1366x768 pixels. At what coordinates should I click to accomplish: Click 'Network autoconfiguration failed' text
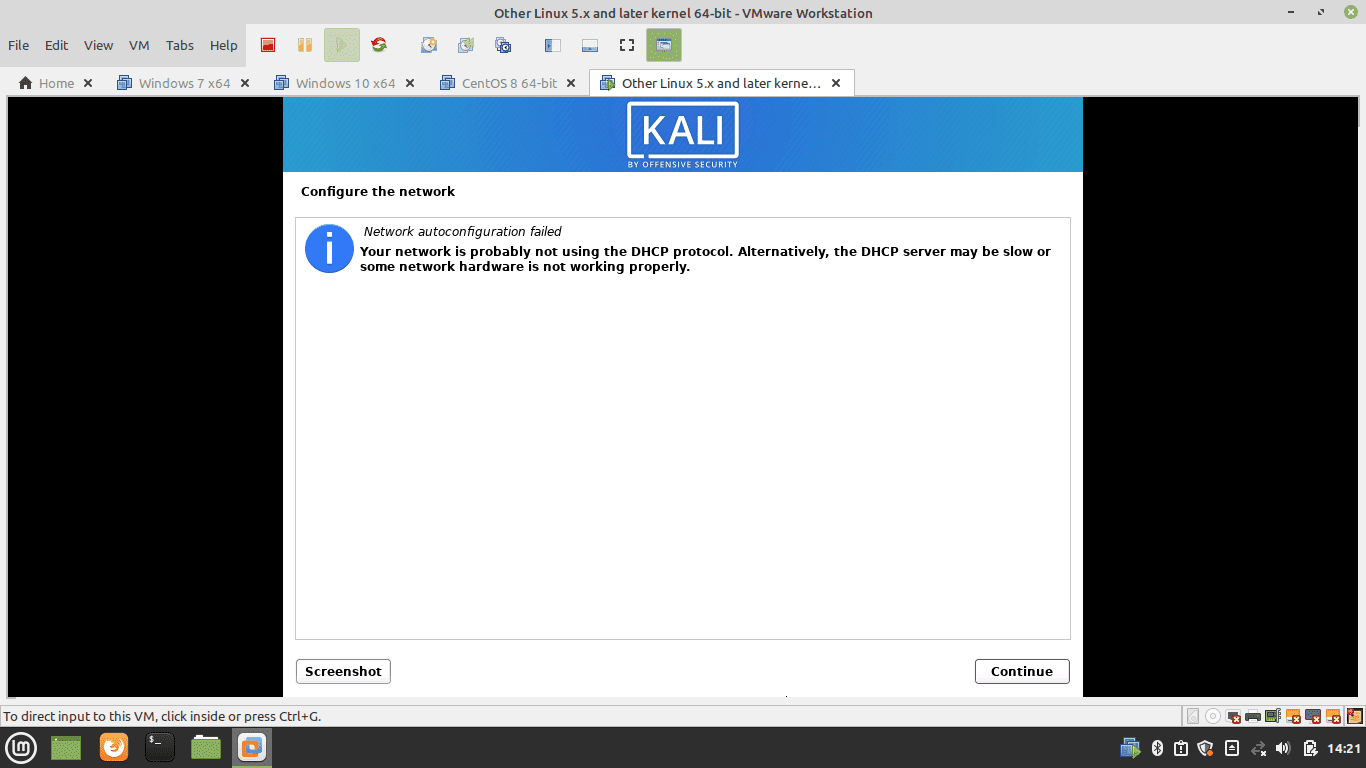click(462, 231)
